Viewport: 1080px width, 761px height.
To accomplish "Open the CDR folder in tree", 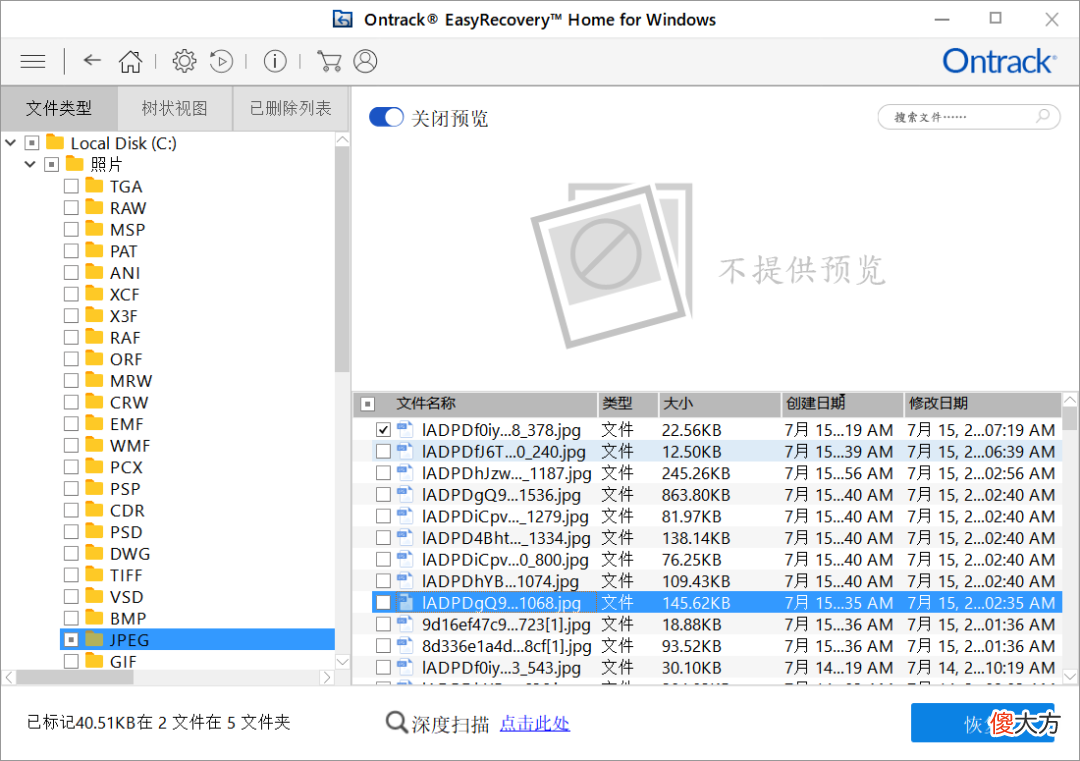I will click(x=127, y=510).
